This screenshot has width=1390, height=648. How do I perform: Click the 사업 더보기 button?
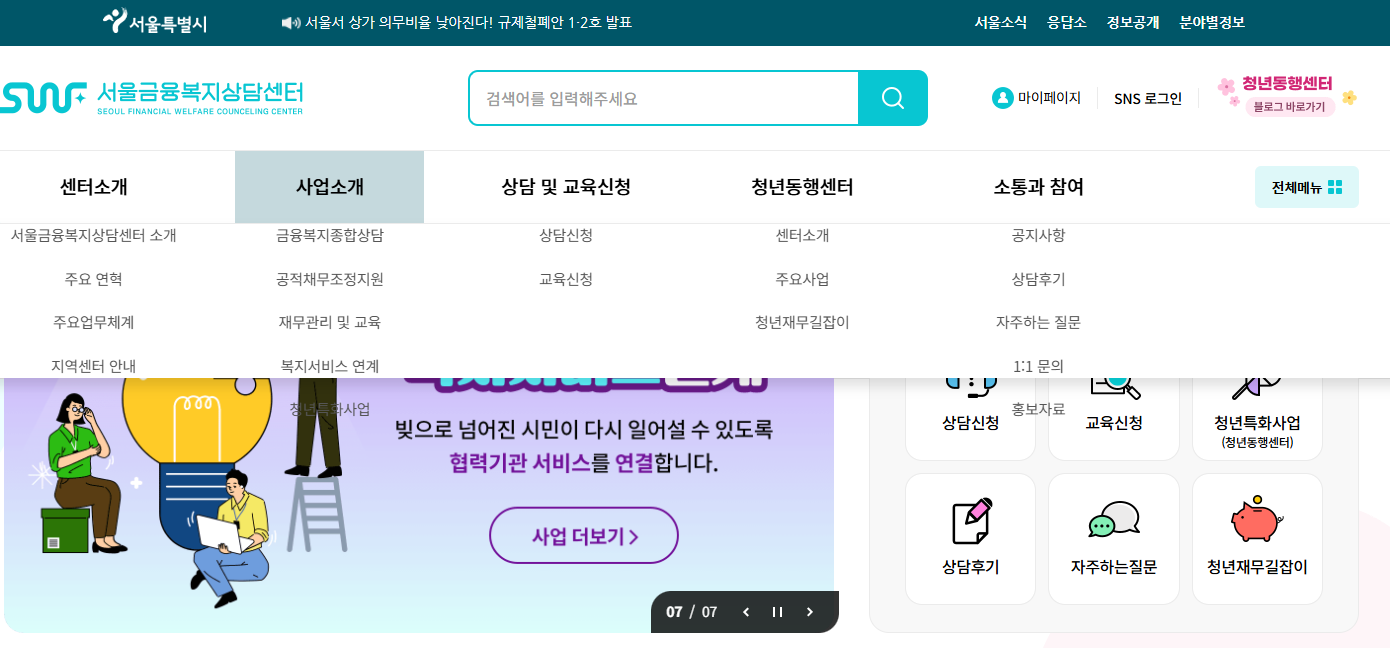[584, 536]
